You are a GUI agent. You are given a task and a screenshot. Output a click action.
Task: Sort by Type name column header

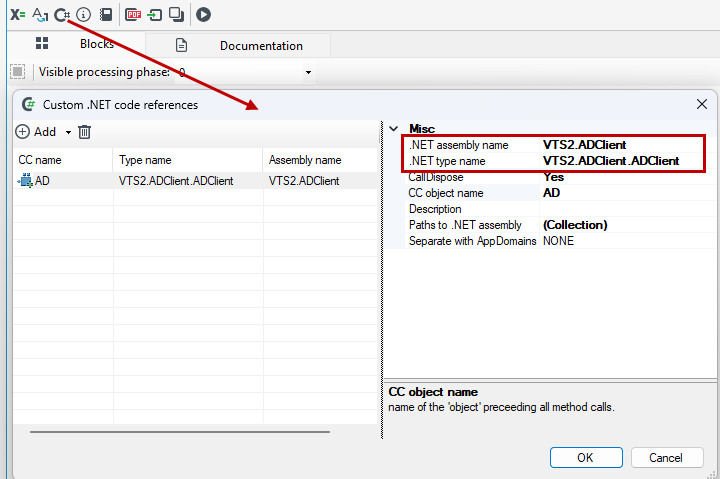point(188,160)
